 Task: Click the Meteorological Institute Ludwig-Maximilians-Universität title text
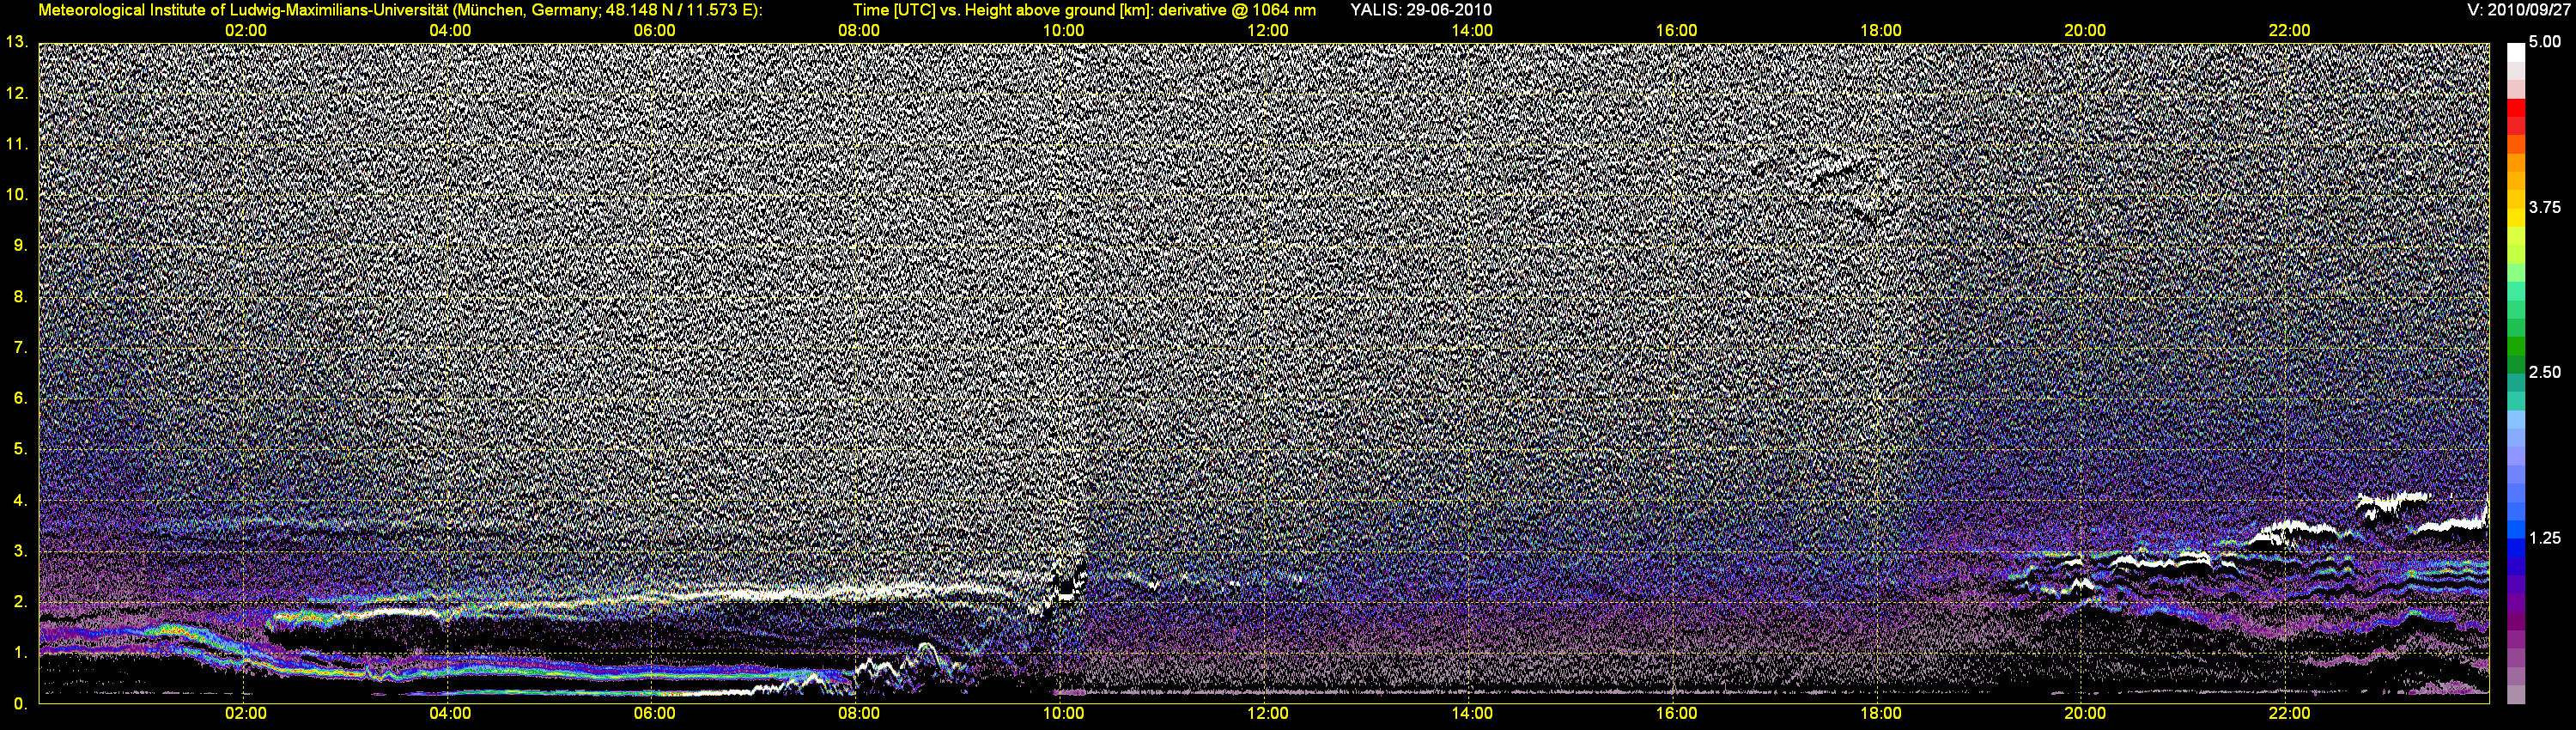[400, 10]
